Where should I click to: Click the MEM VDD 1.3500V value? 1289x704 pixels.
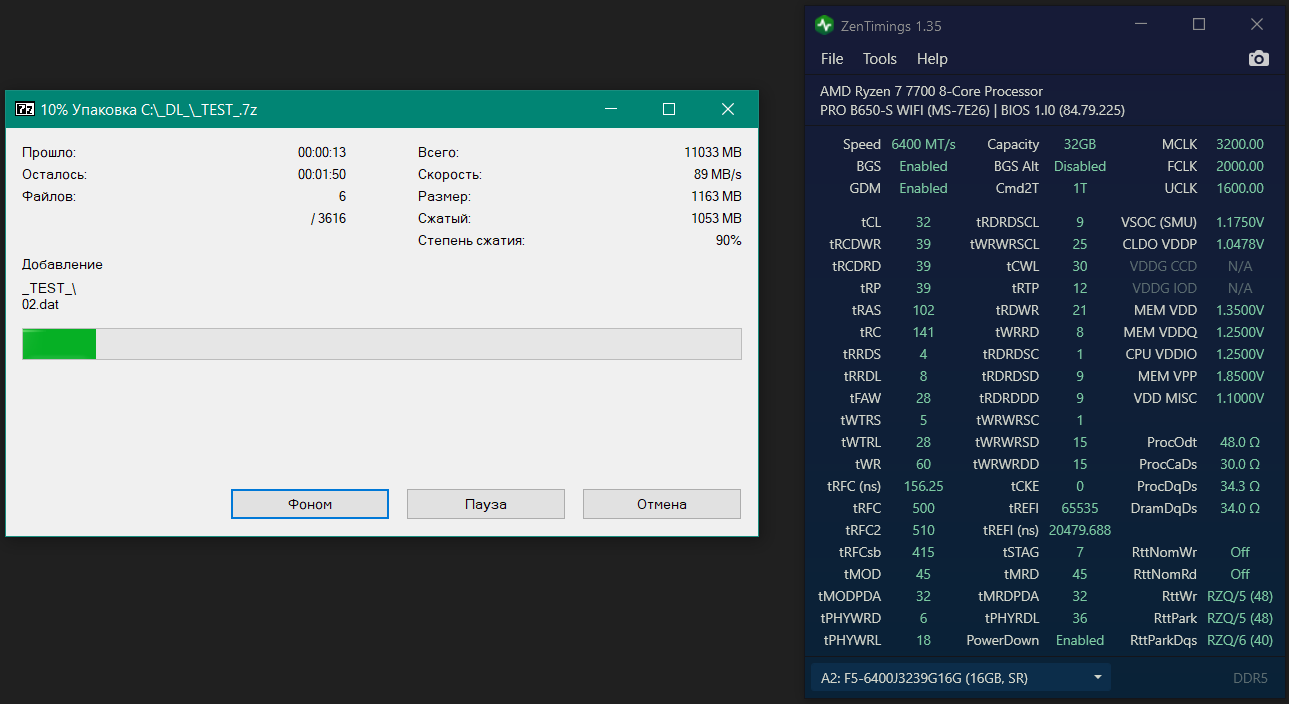pos(1240,310)
